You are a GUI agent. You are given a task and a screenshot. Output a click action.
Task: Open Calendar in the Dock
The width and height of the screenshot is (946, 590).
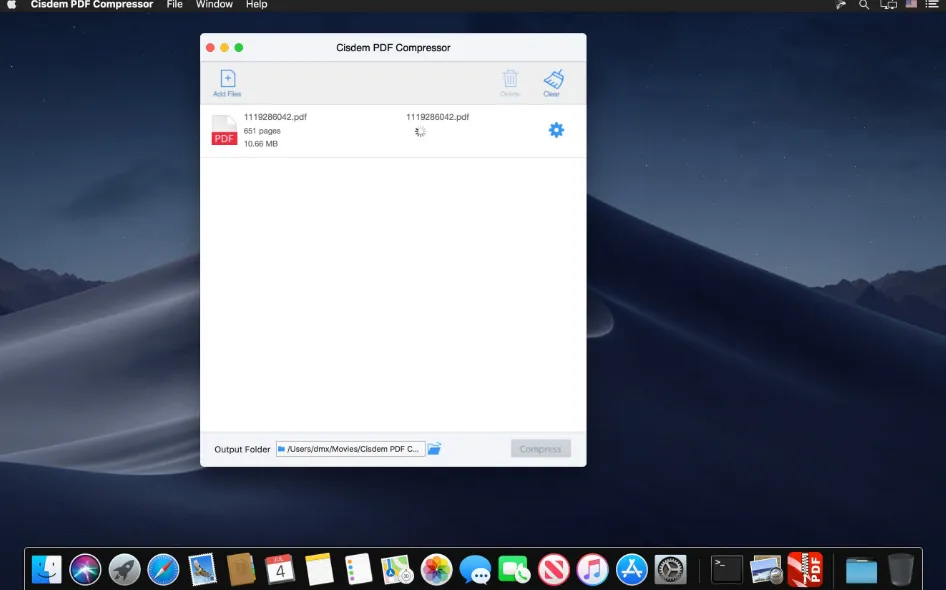click(x=280, y=569)
